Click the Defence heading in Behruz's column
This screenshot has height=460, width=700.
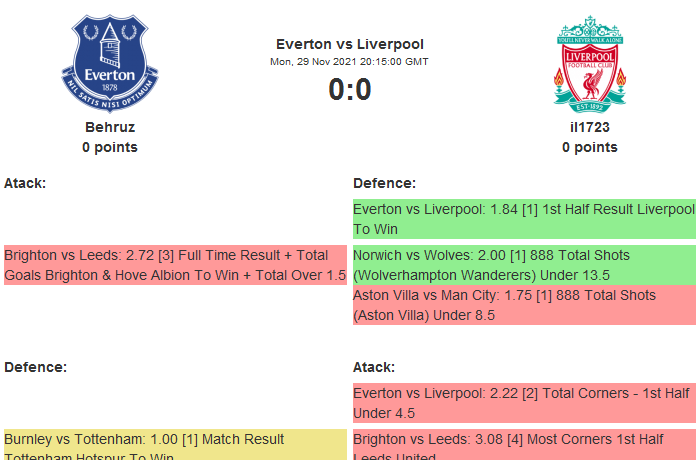tap(35, 367)
